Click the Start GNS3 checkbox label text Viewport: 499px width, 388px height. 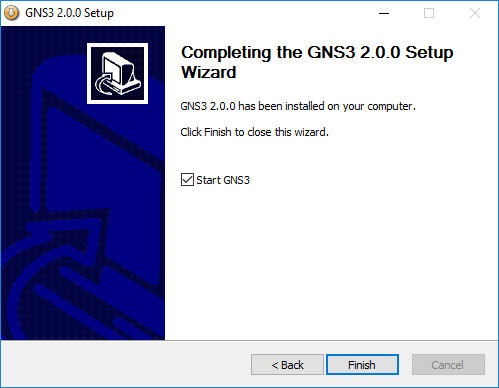click(x=223, y=180)
